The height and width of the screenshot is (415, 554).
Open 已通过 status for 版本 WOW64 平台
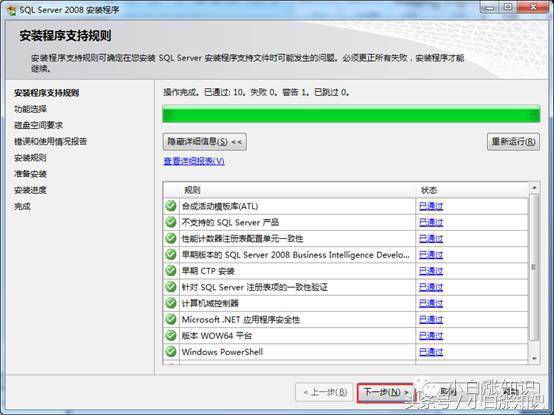click(431, 336)
